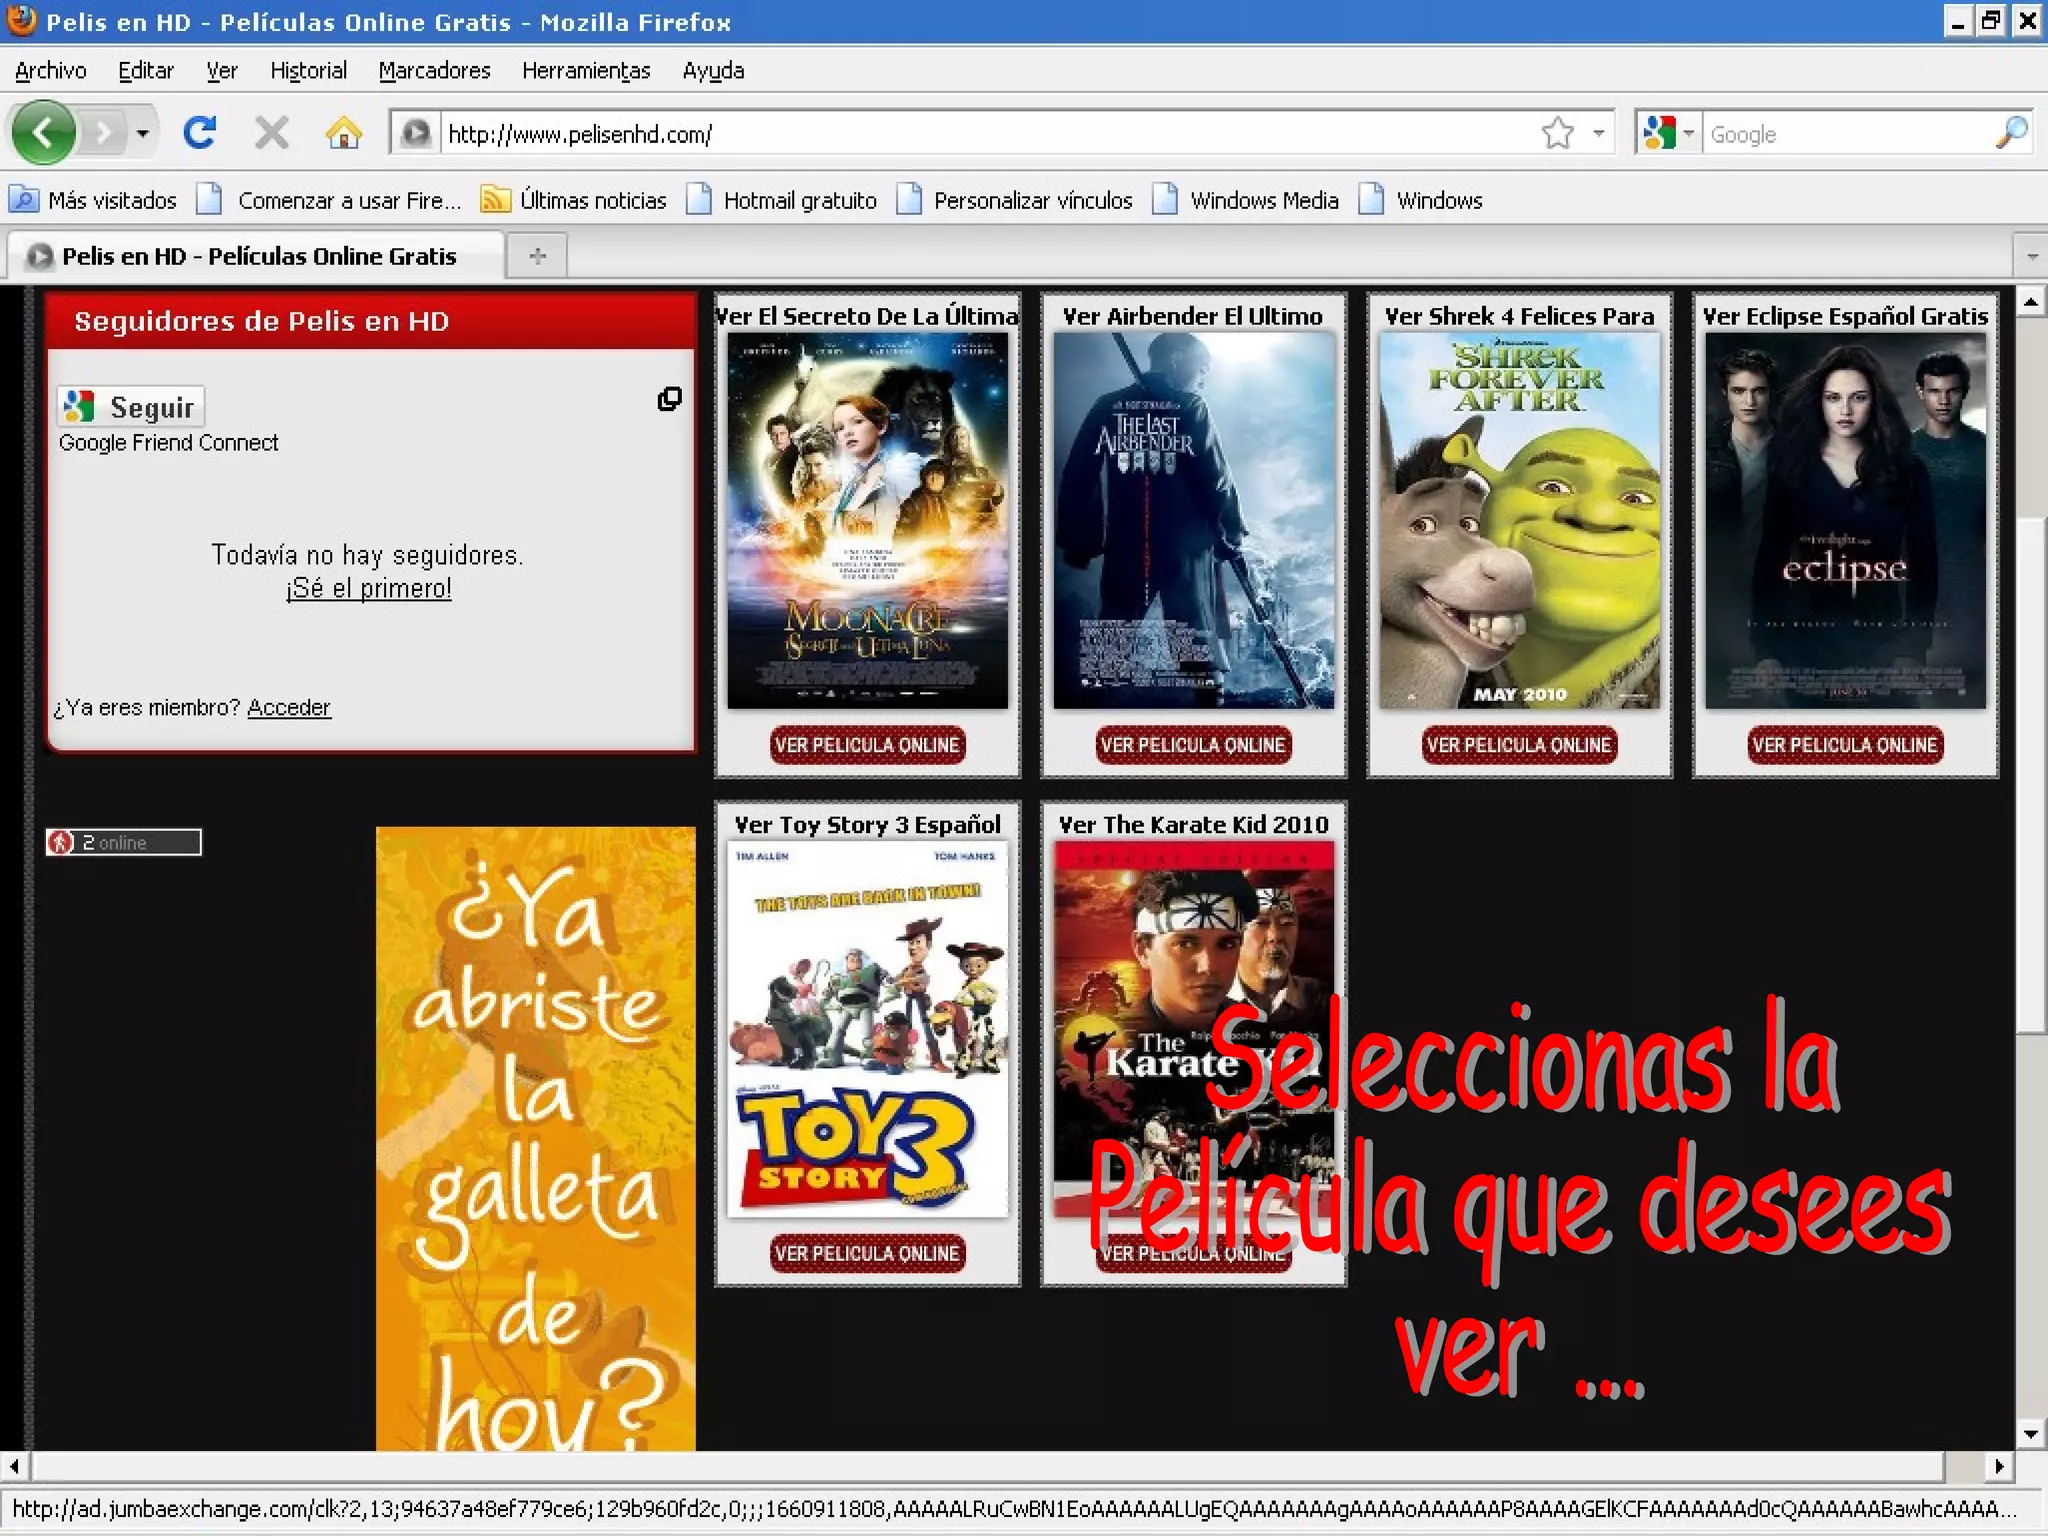Restore down the Firefox window

[x=1991, y=21]
